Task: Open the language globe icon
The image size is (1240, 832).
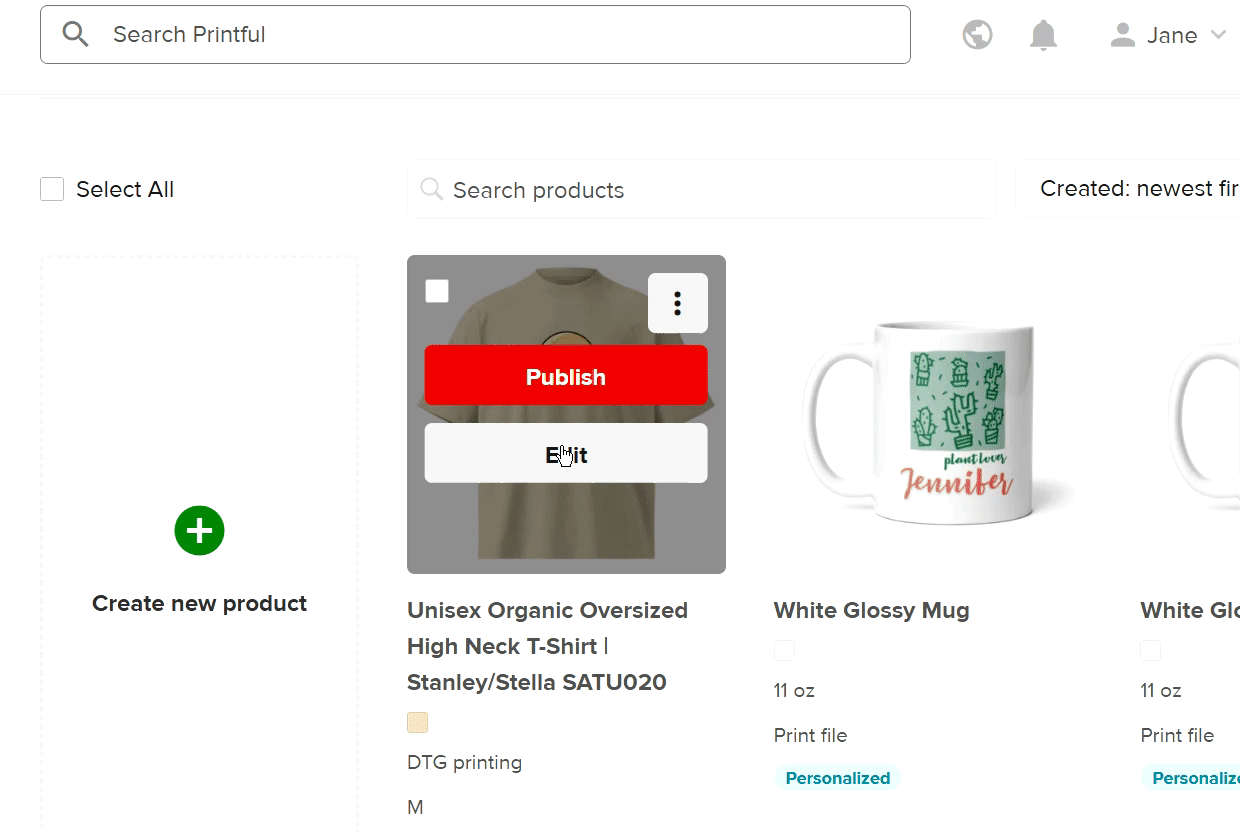Action: [x=977, y=34]
